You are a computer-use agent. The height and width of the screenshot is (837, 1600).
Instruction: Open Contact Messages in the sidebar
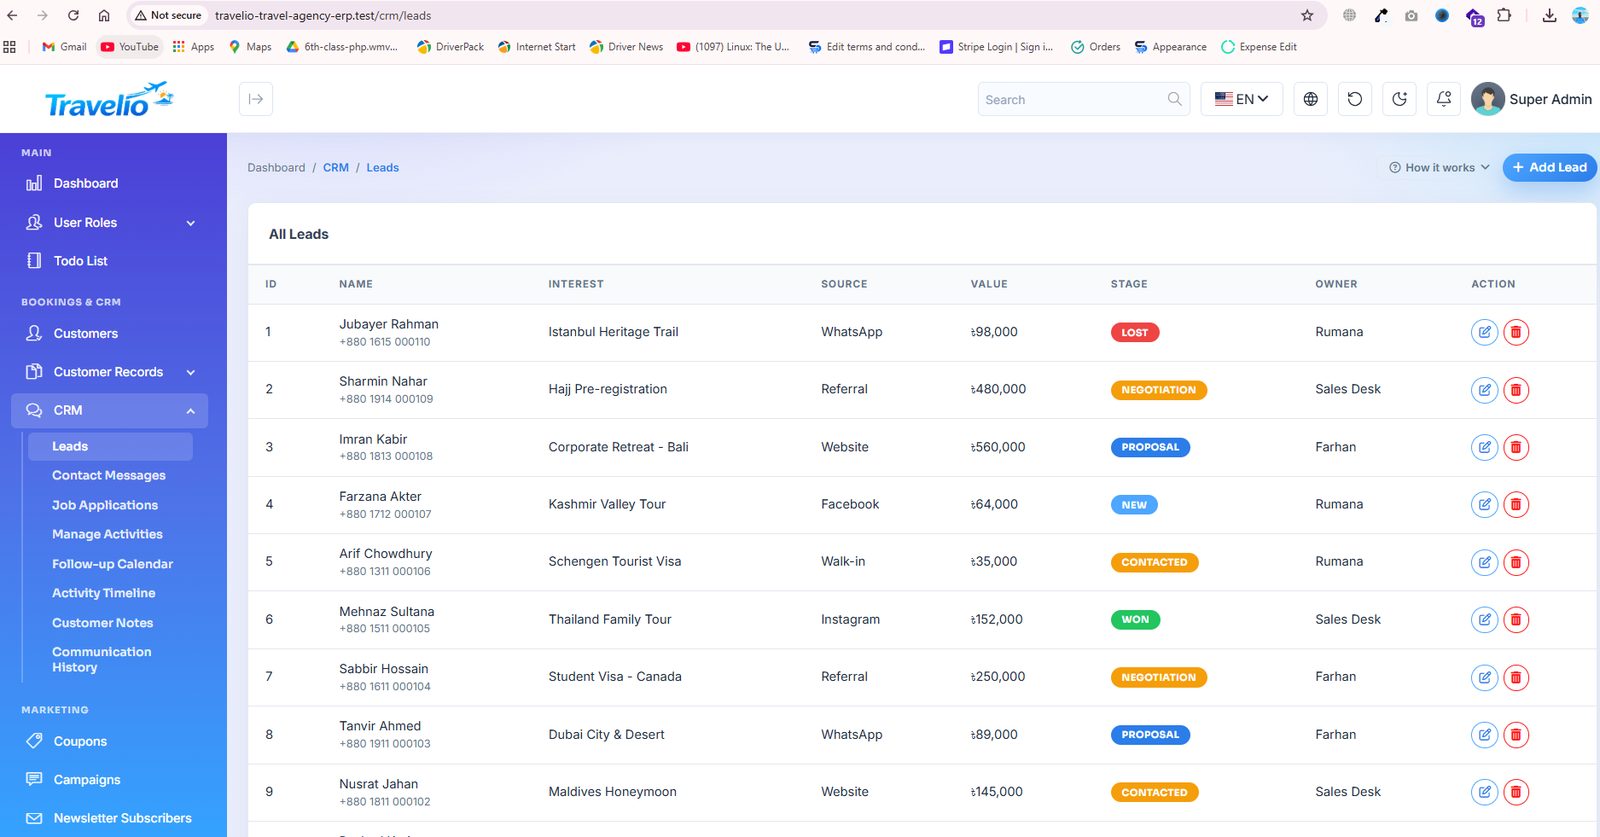point(108,476)
